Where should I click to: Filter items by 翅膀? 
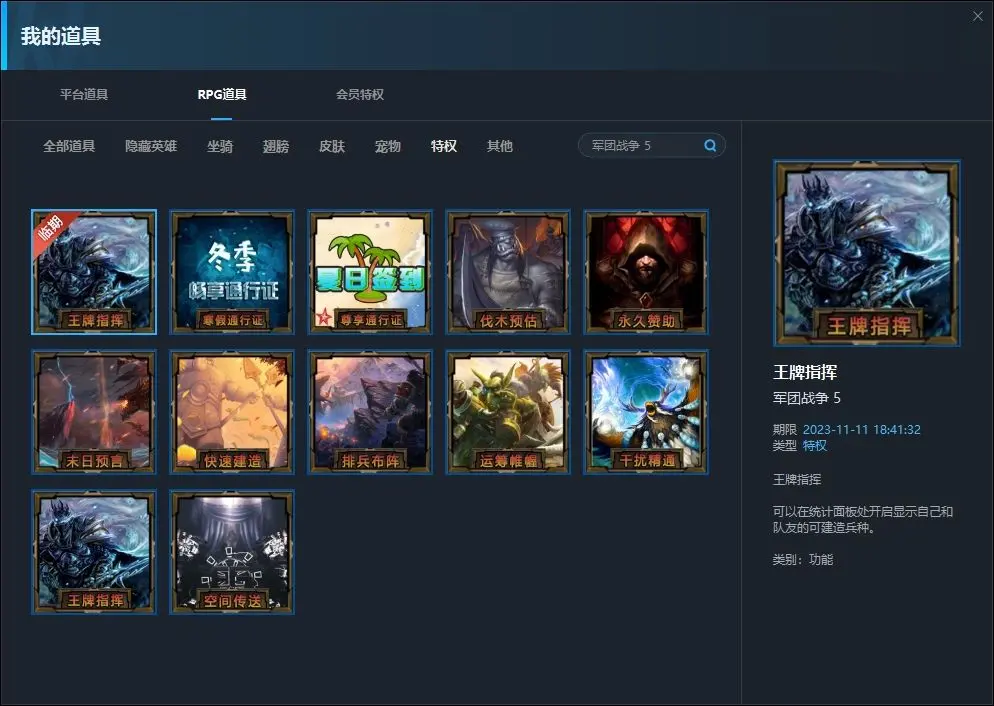[276, 146]
